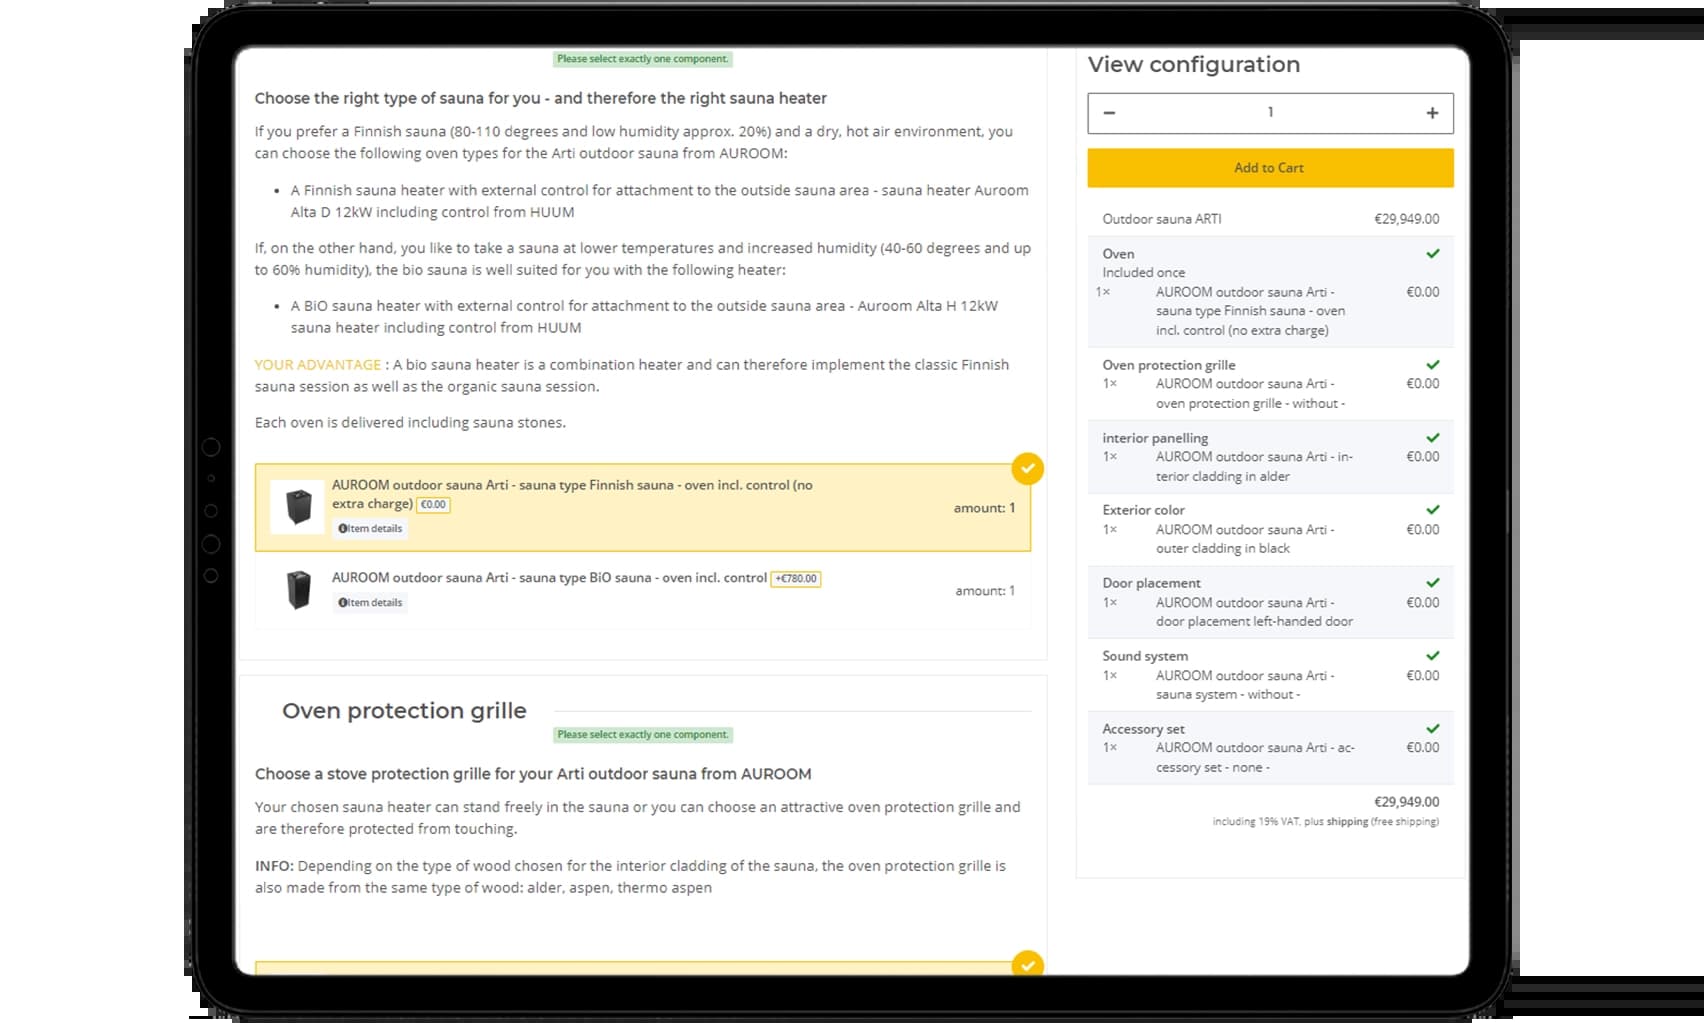Decrease quantity with the minus button

pyautogui.click(x=1109, y=113)
